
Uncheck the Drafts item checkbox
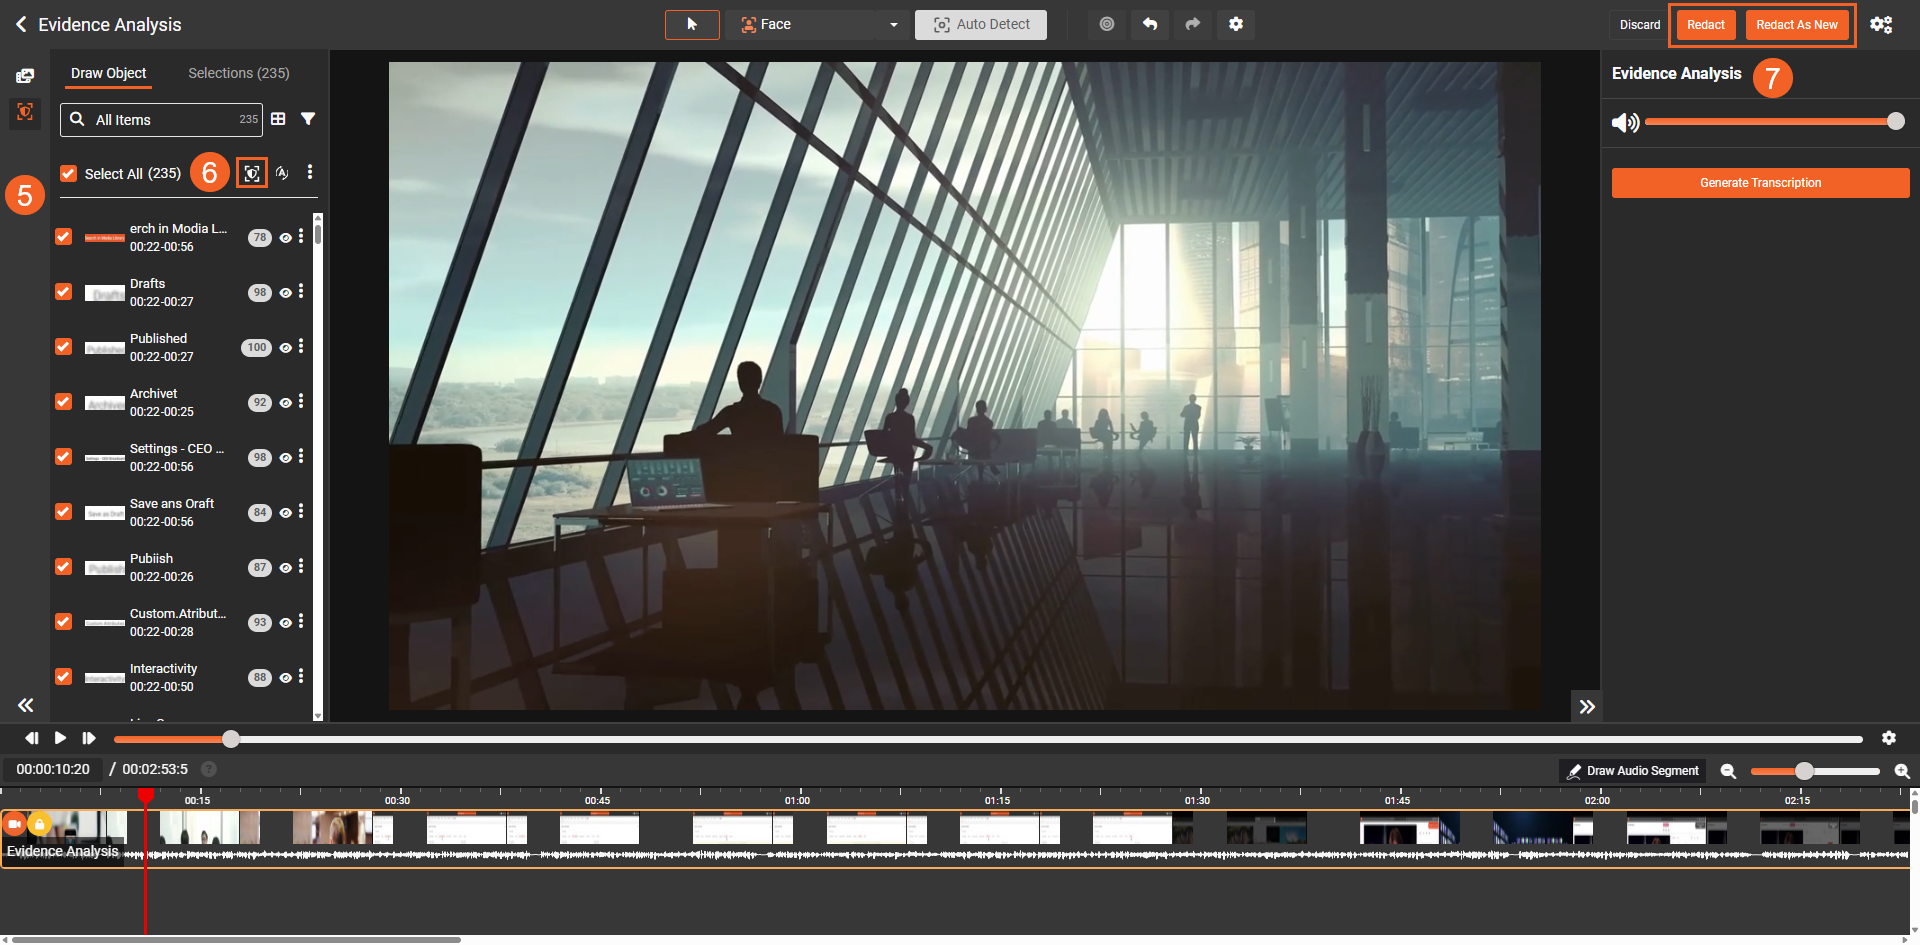64,292
